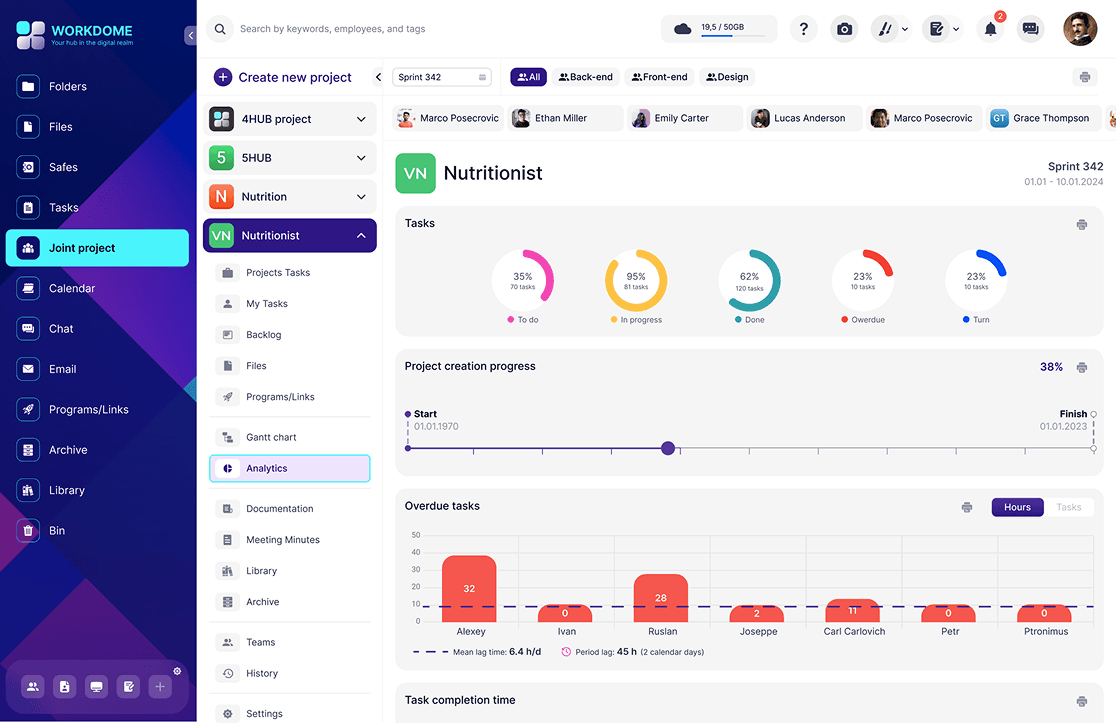Click the project progress slider handle
Image resolution: width=1116 pixels, height=723 pixels.
pyautogui.click(x=668, y=448)
